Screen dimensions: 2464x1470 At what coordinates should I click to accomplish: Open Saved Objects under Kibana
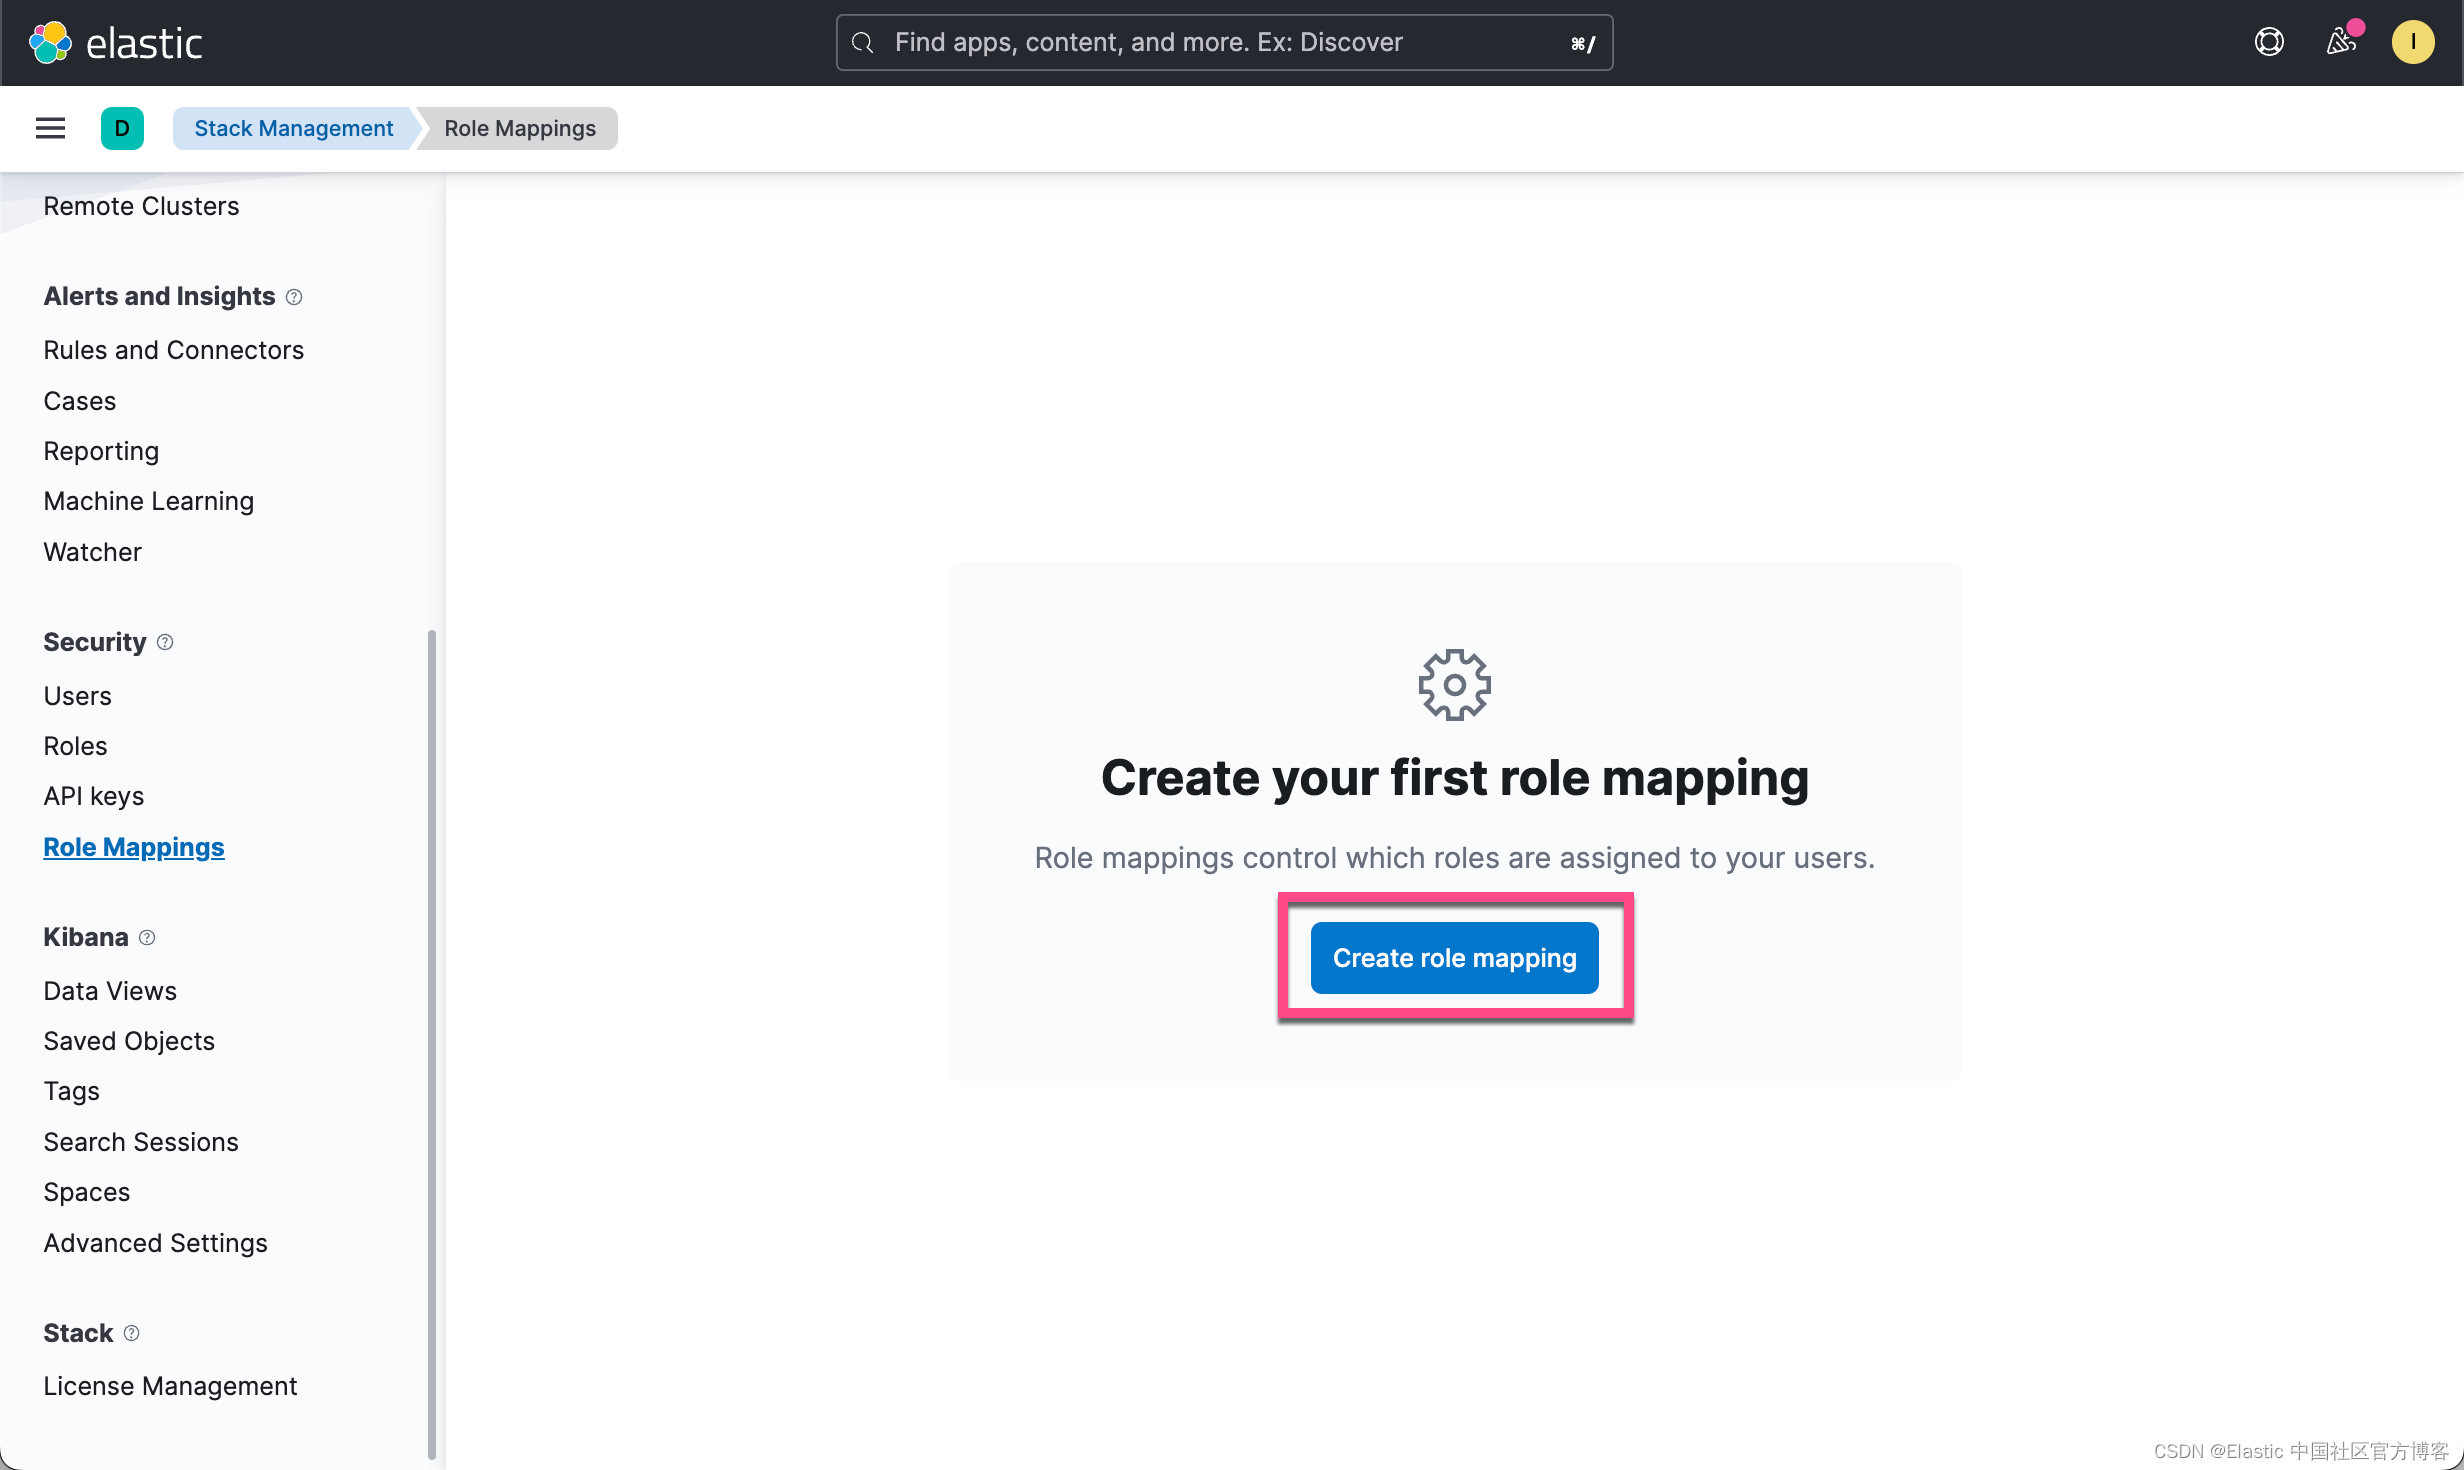[x=129, y=1041]
